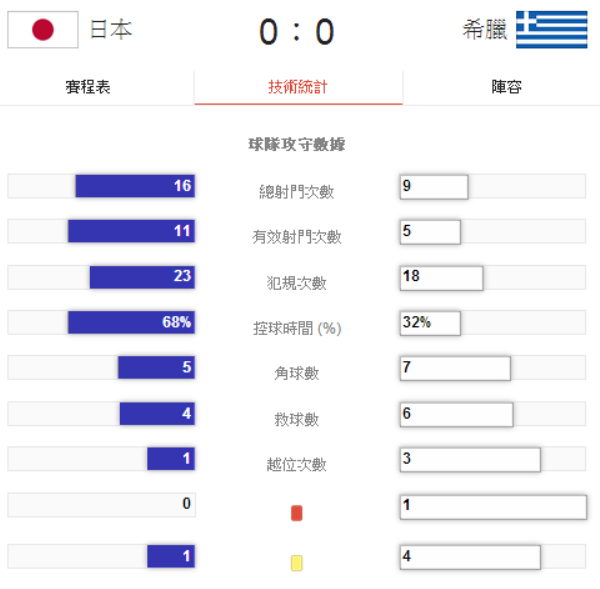This screenshot has height=589, width=600.
Task: Click Greece's corner kicks bar showing 7
Action: point(455,368)
